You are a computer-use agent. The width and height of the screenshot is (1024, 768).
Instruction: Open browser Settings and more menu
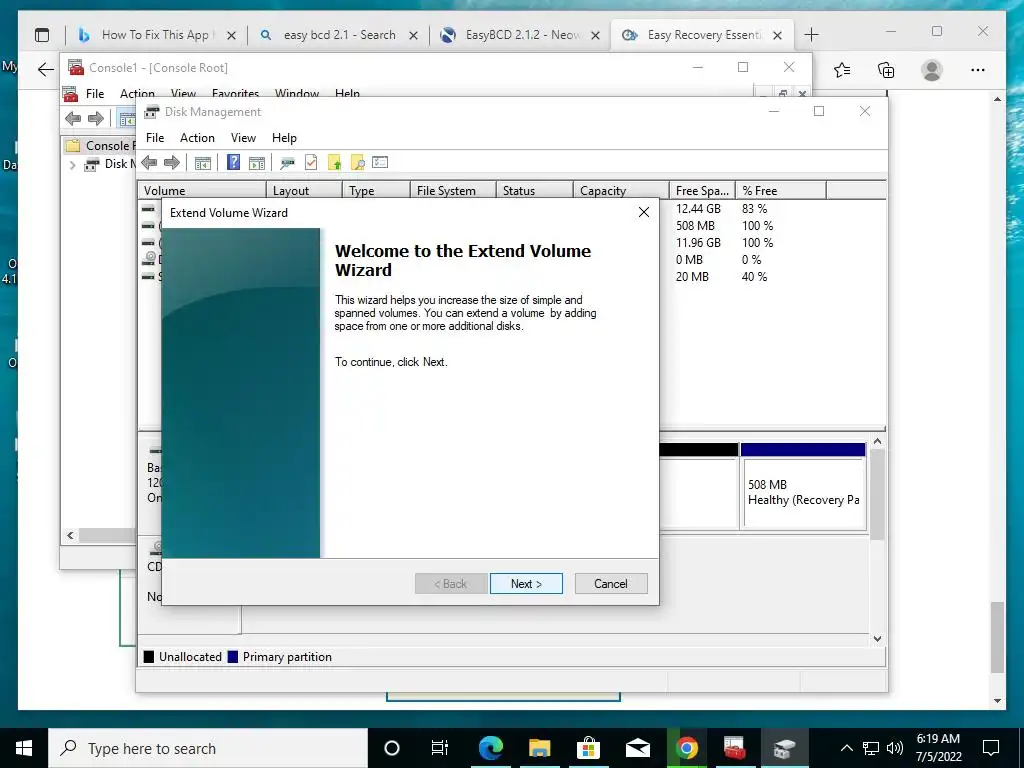point(978,70)
